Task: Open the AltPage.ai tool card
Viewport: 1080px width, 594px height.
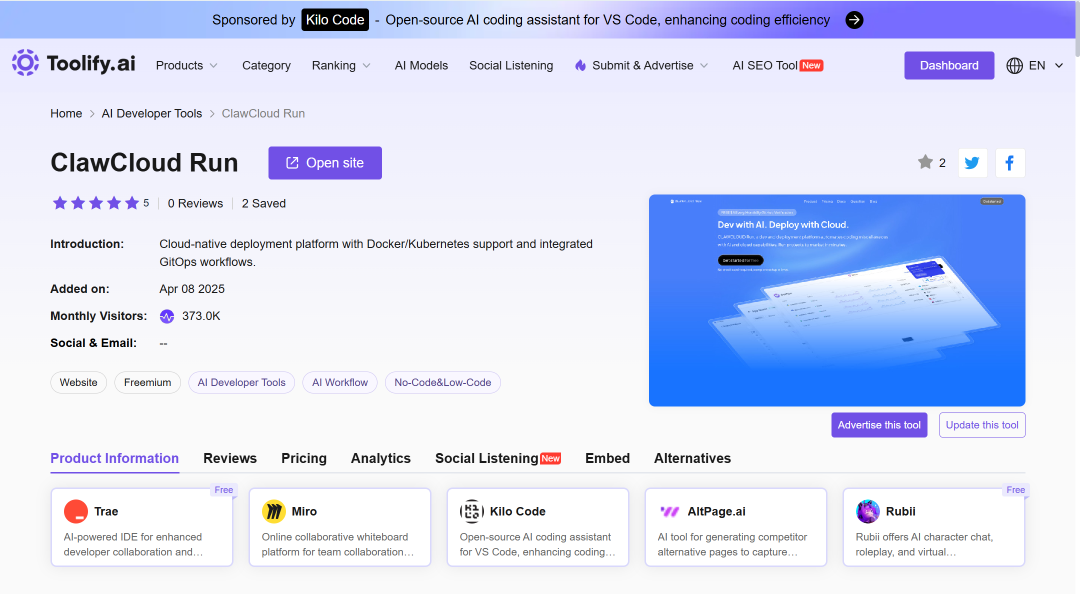Action: 736,527
